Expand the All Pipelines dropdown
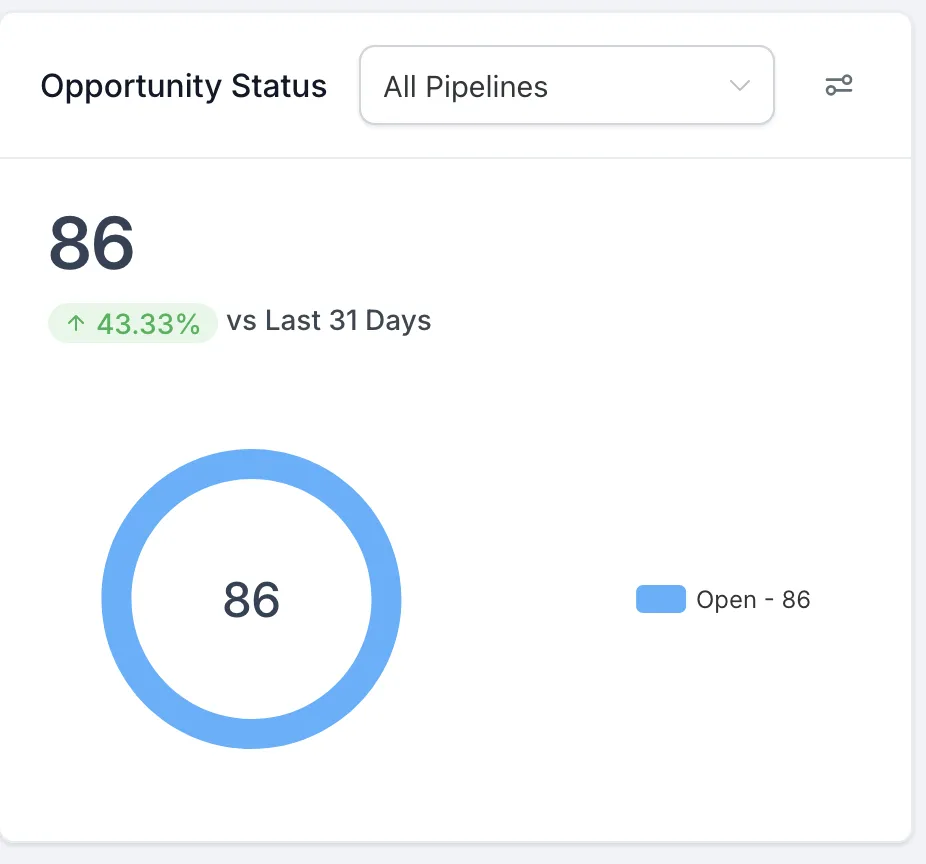 coord(566,86)
